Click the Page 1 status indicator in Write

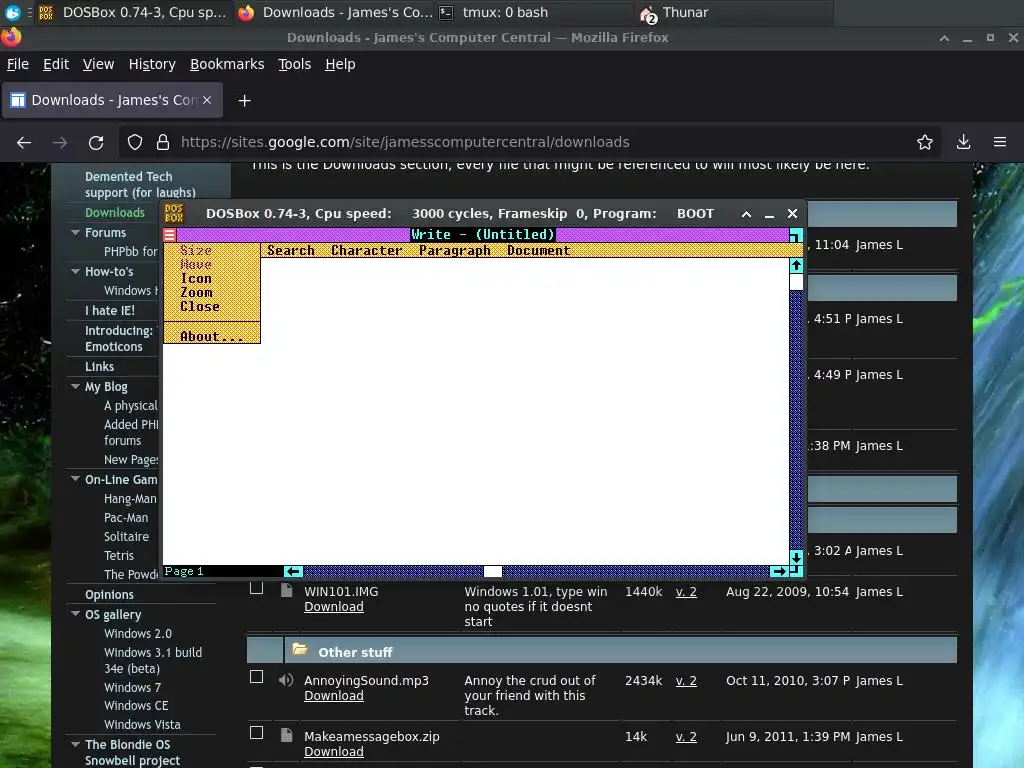(184, 571)
